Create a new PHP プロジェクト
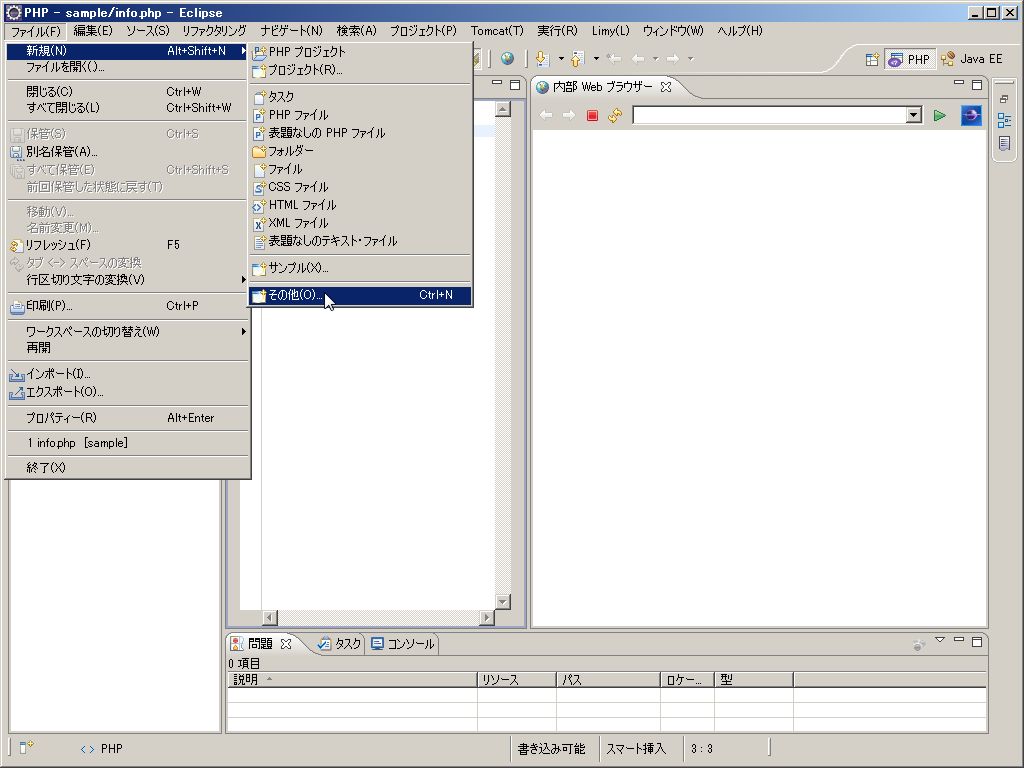Viewport: 1024px width, 768px height. point(360,52)
